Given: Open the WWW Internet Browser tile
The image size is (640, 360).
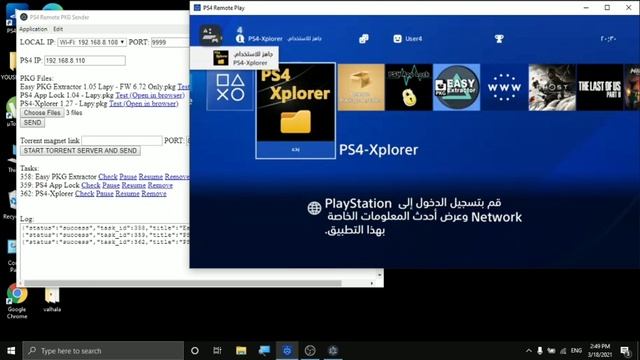Looking at the screenshot, I should [504, 87].
